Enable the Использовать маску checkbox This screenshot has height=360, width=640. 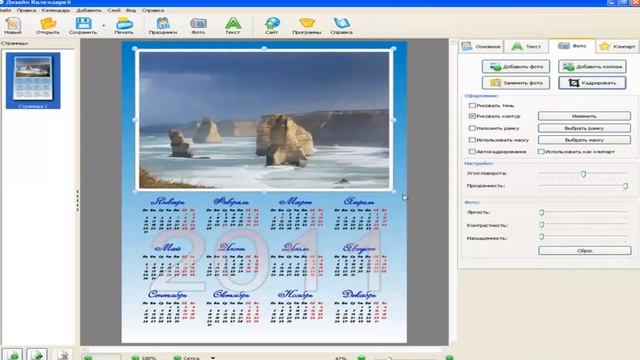(x=472, y=140)
